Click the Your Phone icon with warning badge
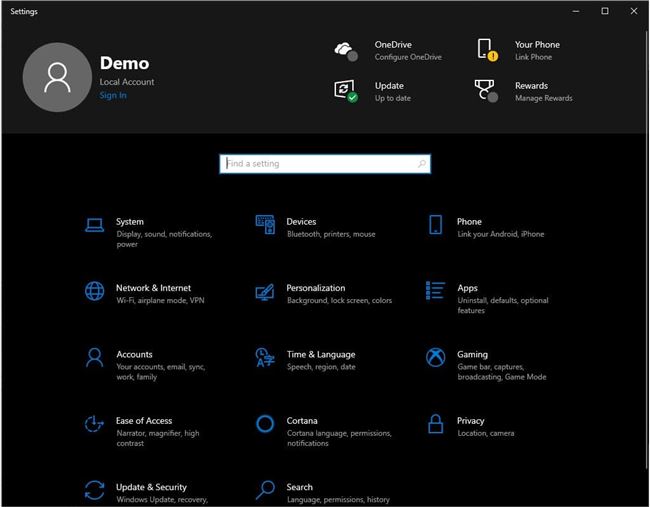Viewport: 650px width, 507px height. point(487,50)
